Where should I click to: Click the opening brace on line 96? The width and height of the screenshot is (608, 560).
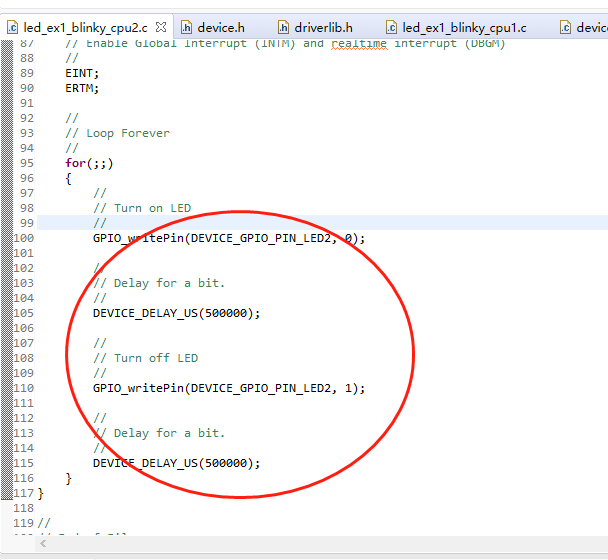point(69,179)
